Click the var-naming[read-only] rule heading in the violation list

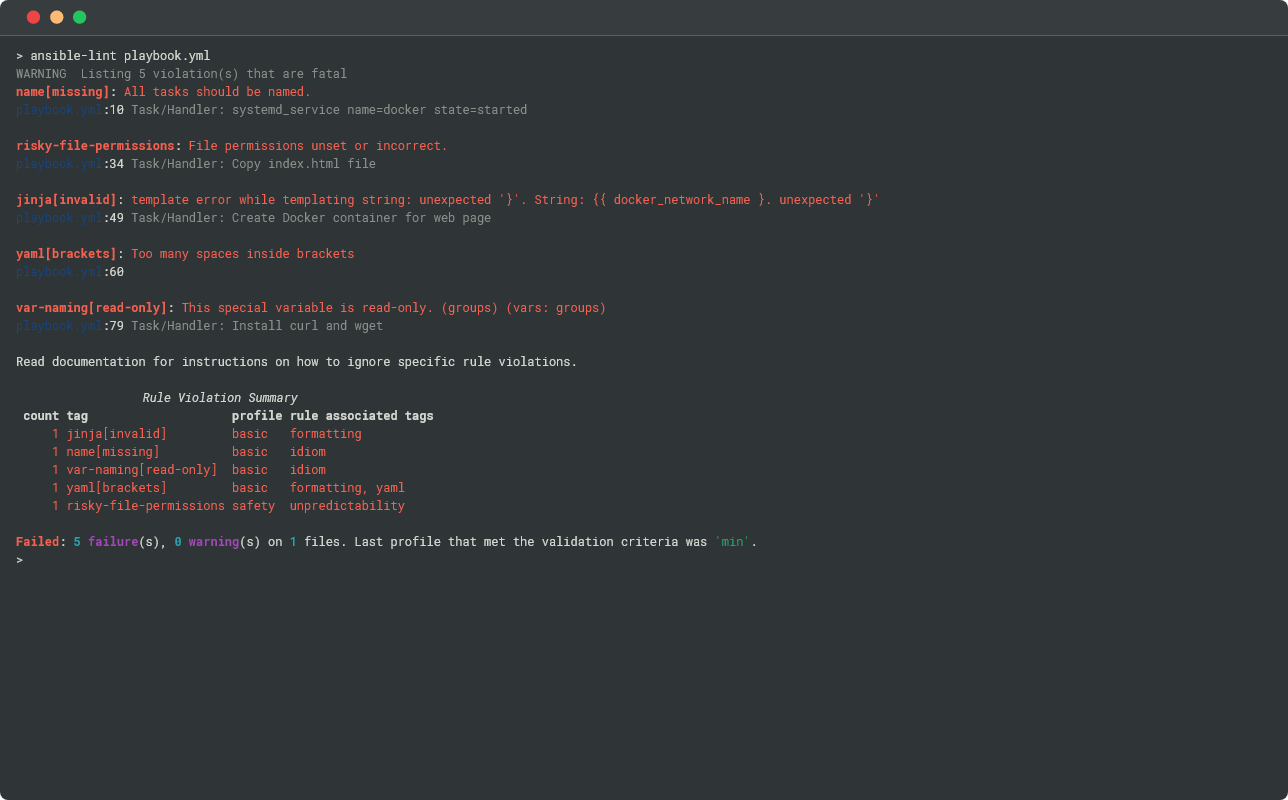(x=91, y=308)
